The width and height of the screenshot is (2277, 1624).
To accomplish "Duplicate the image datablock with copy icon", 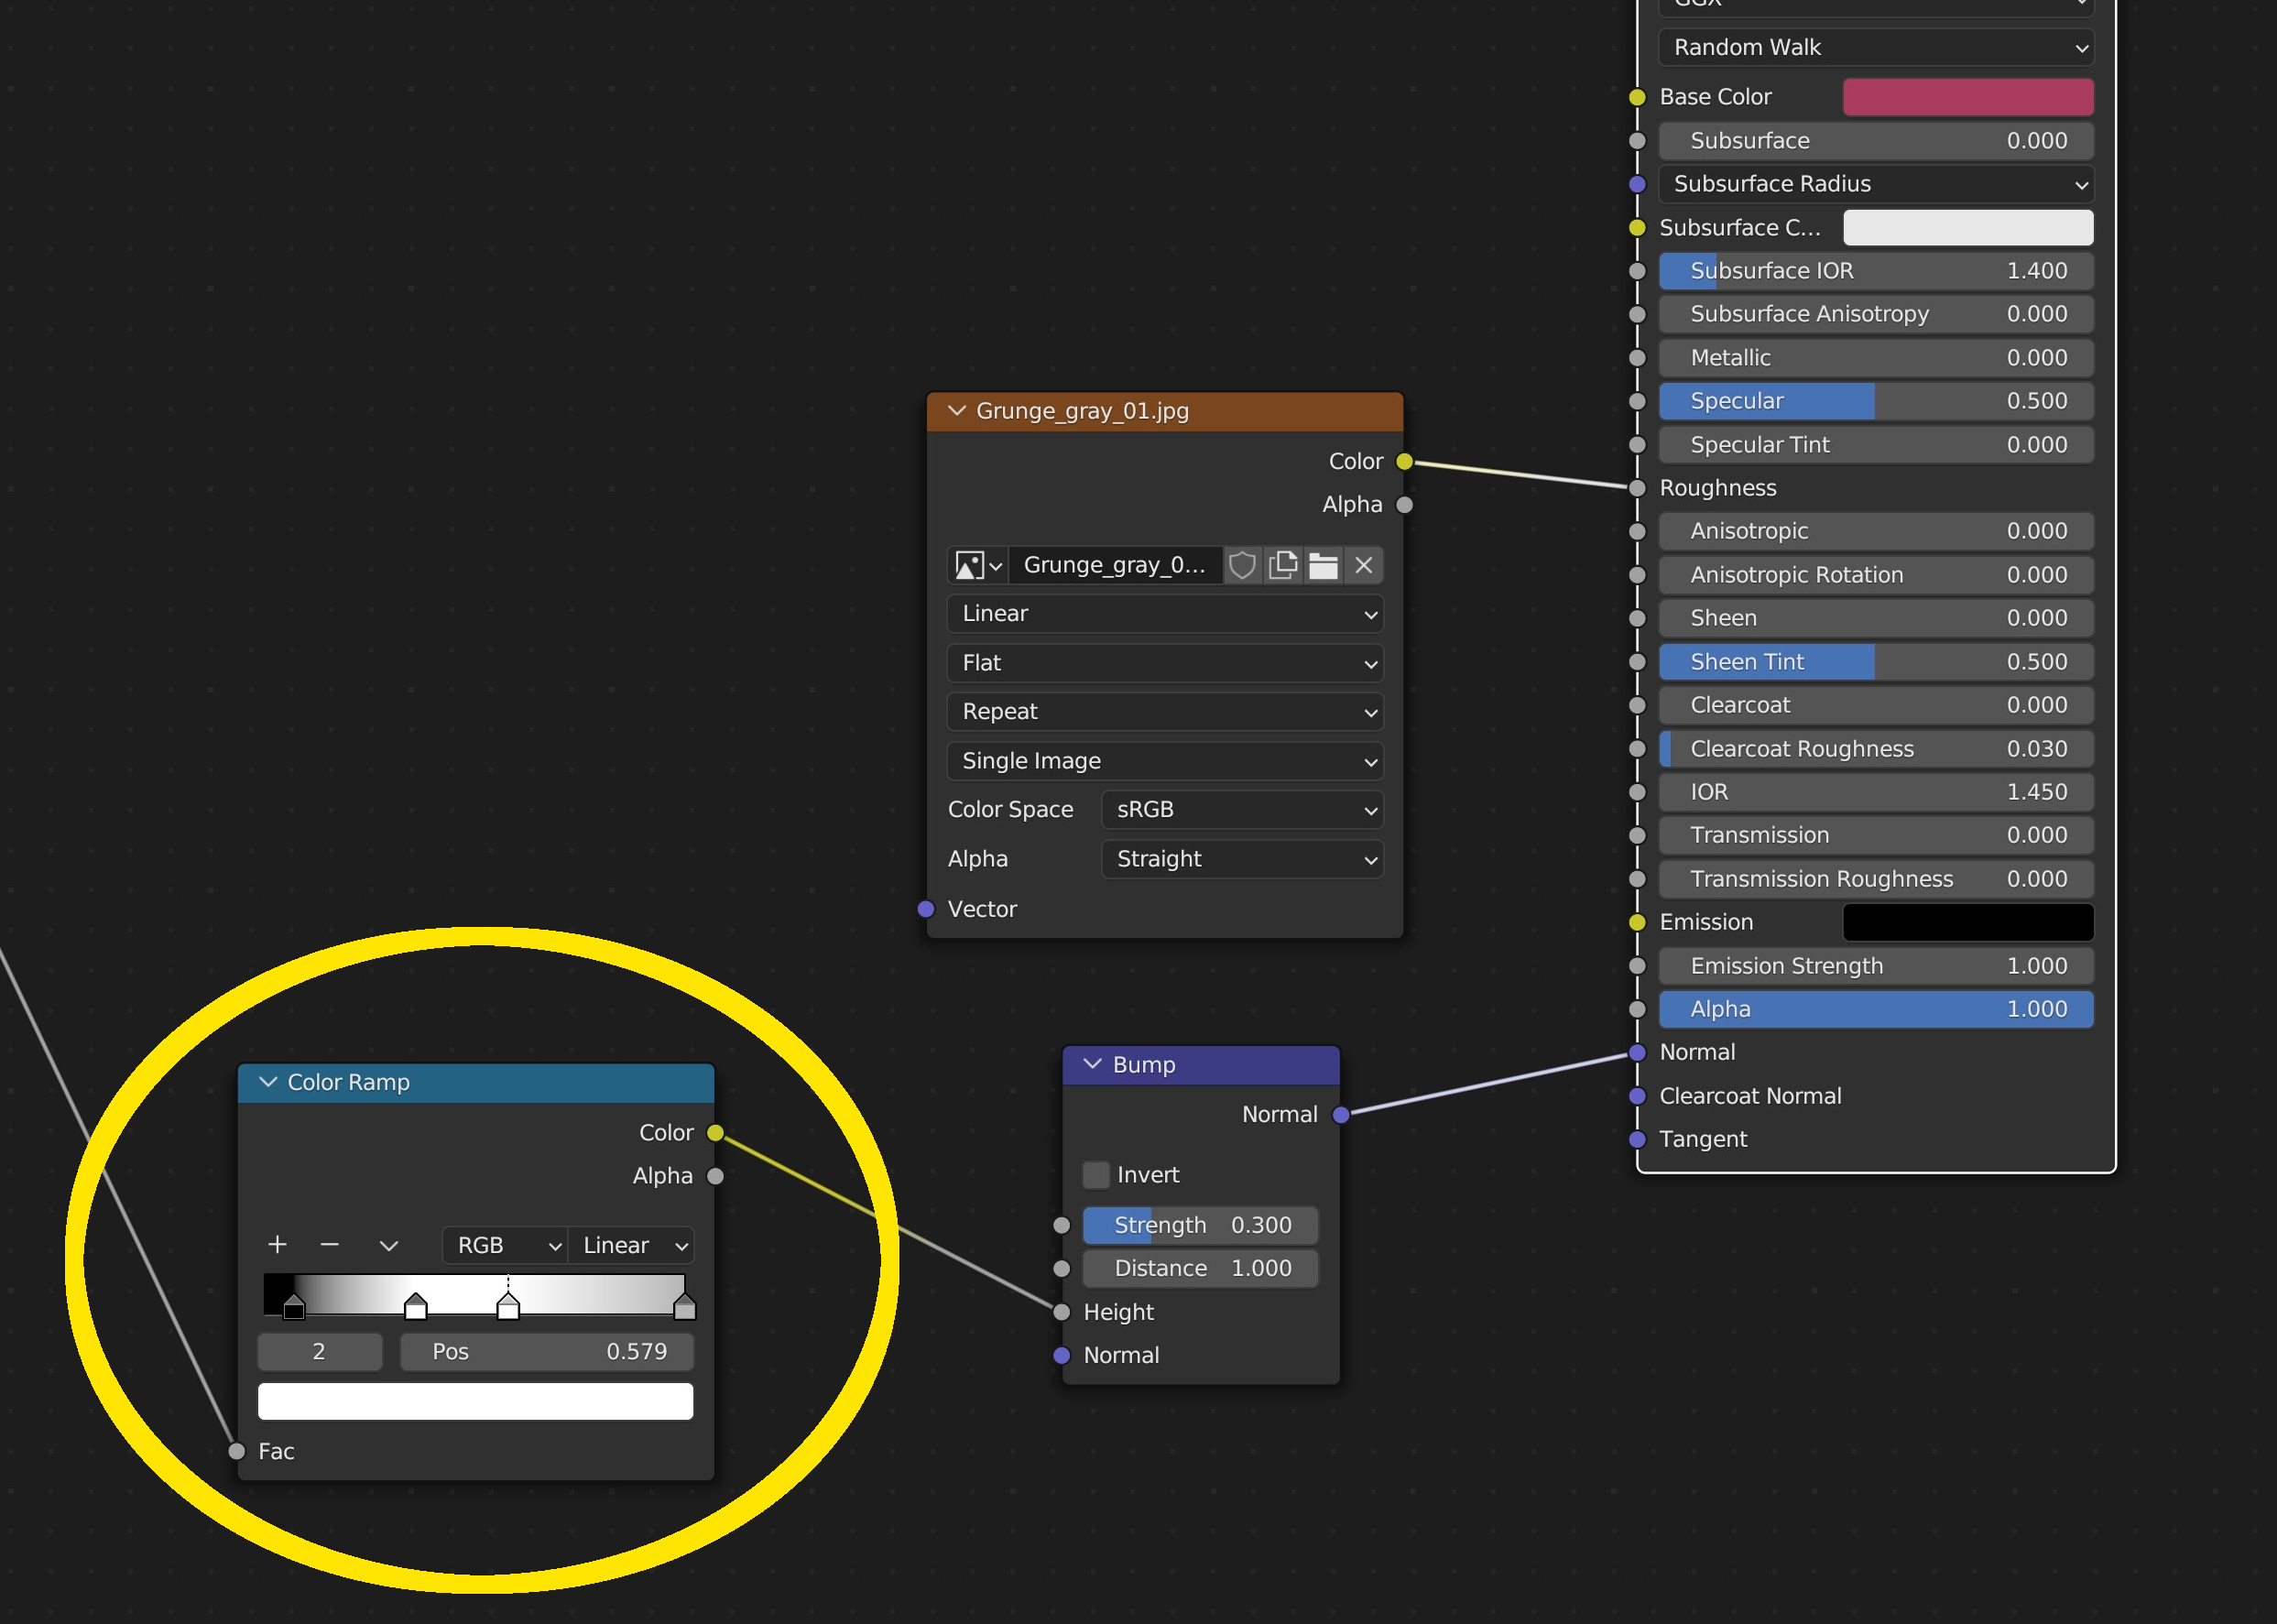I will (x=1283, y=564).
